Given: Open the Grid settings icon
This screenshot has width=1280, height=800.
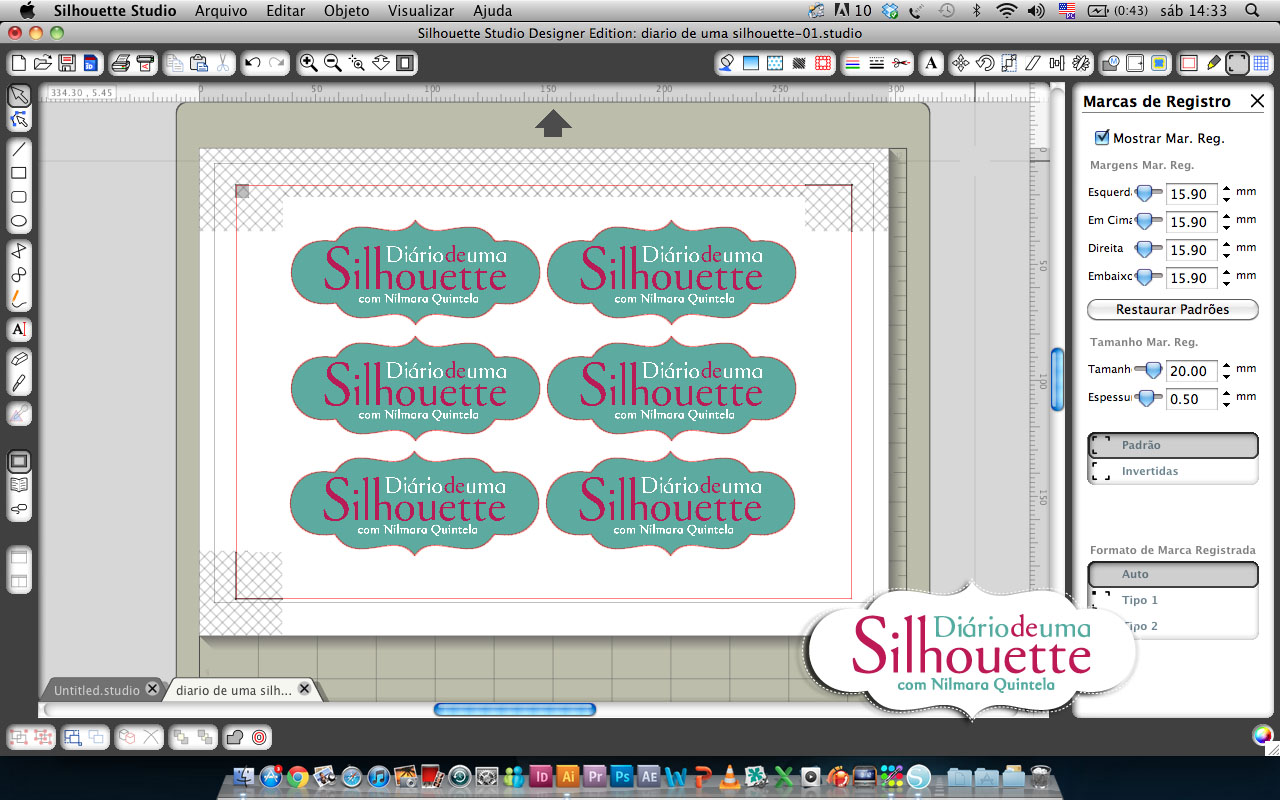Looking at the screenshot, I should (1261, 63).
